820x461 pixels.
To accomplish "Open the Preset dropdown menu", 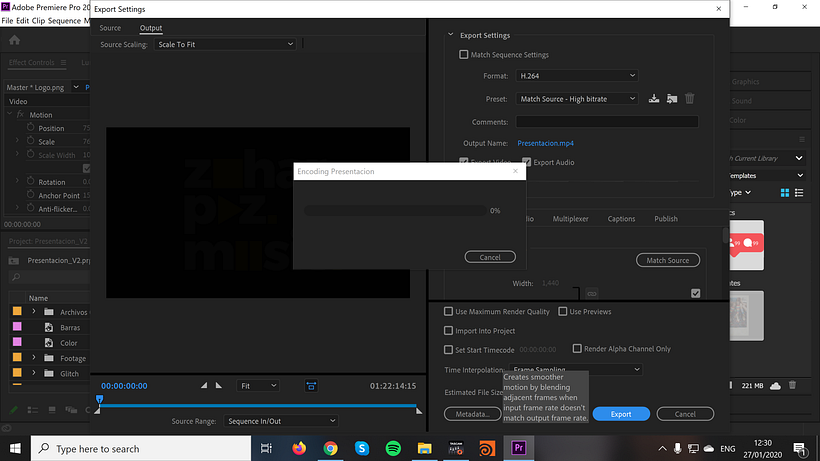I will click(x=577, y=99).
